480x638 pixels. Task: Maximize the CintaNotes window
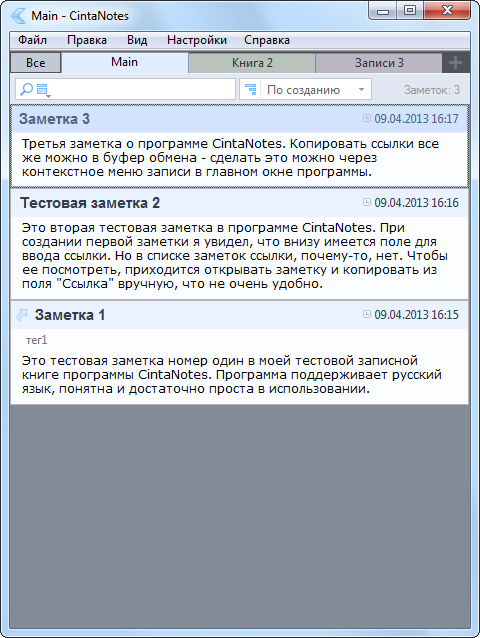(x=410, y=10)
